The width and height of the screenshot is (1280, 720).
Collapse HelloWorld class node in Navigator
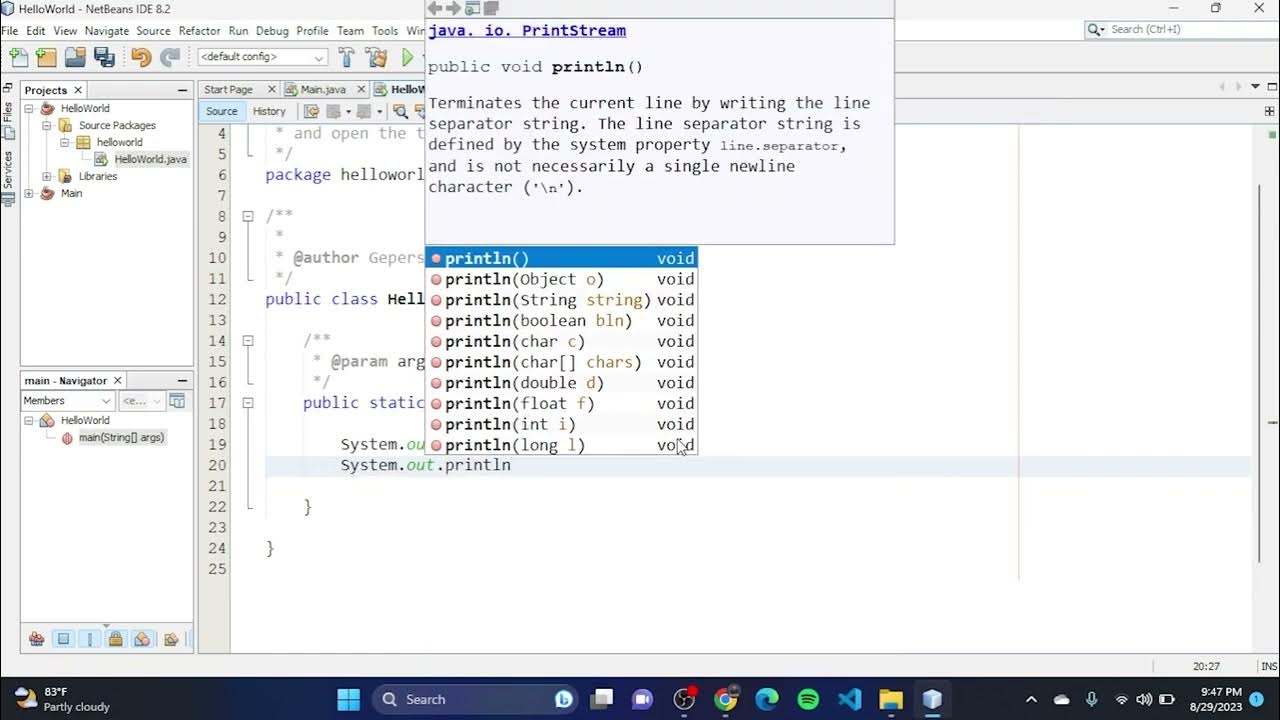tap(29, 420)
